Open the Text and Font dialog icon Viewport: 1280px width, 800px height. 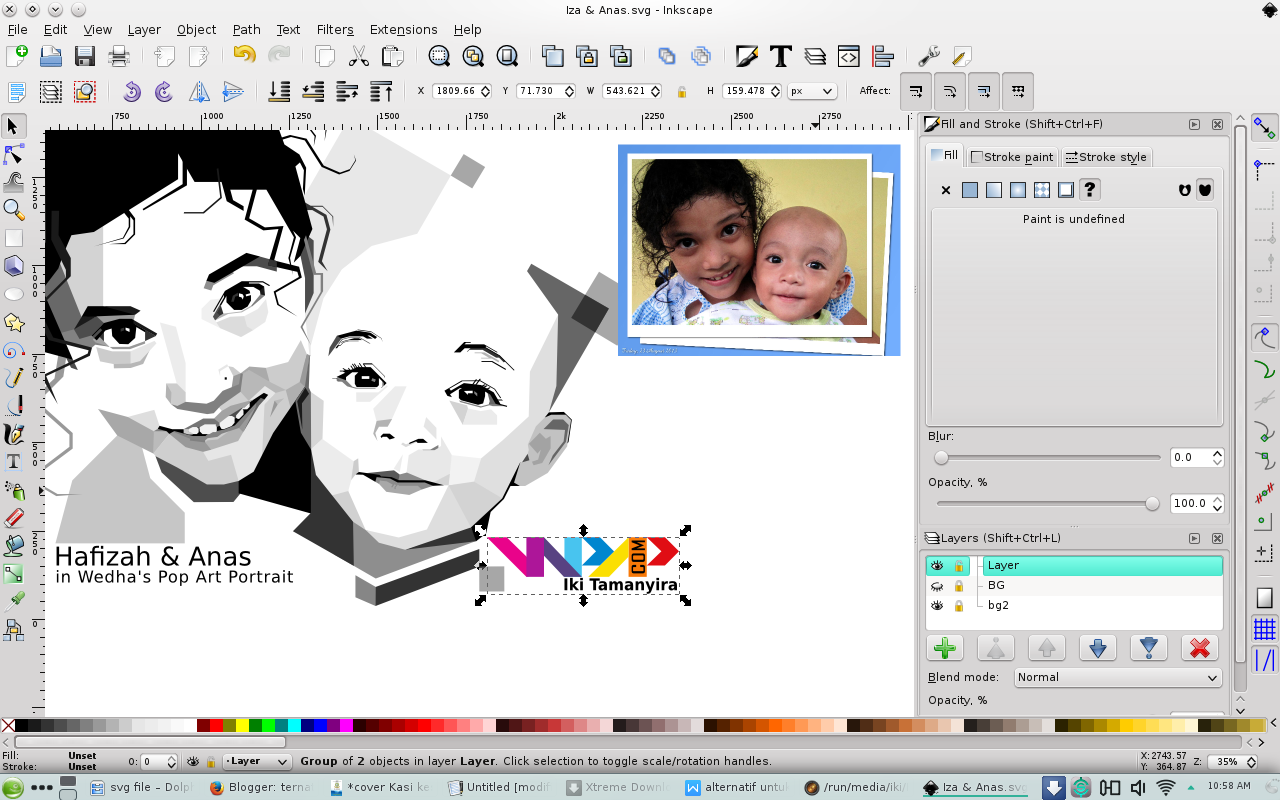point(780,57)
